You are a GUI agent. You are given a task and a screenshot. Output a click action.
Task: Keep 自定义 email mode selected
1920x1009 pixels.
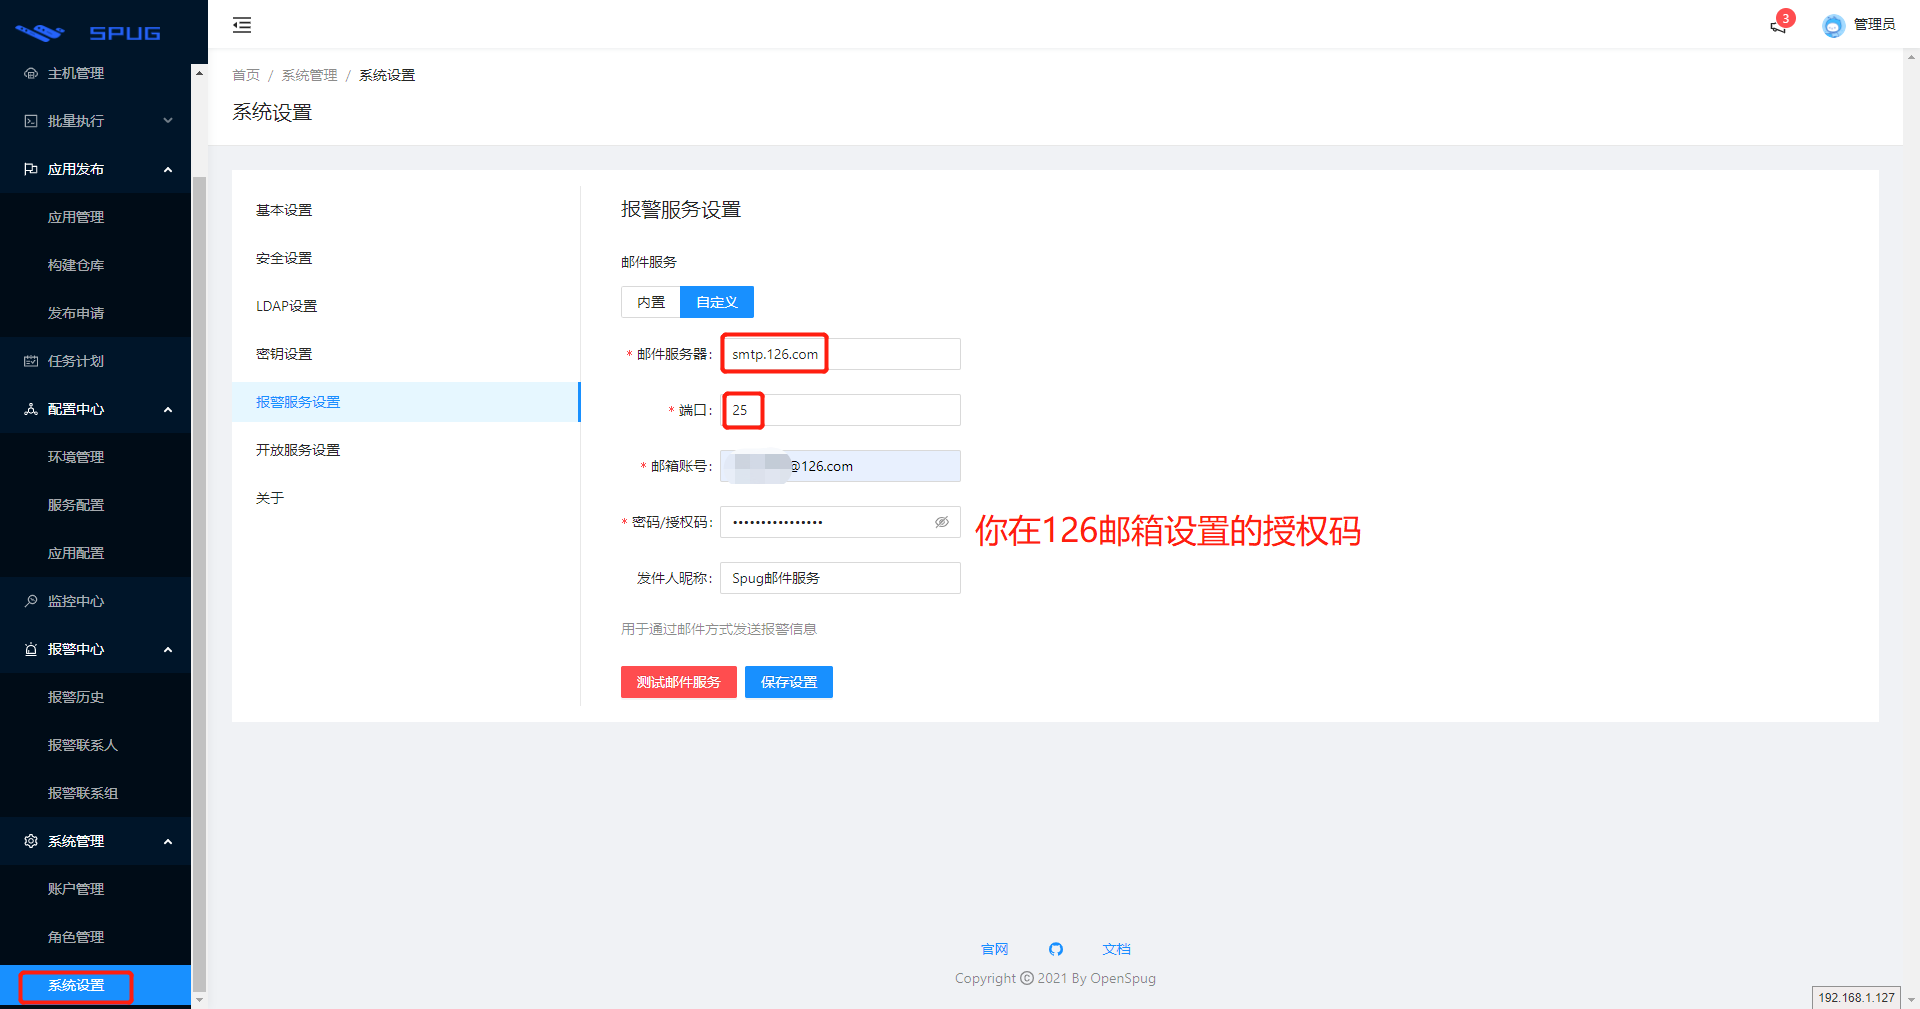[716, 302]
